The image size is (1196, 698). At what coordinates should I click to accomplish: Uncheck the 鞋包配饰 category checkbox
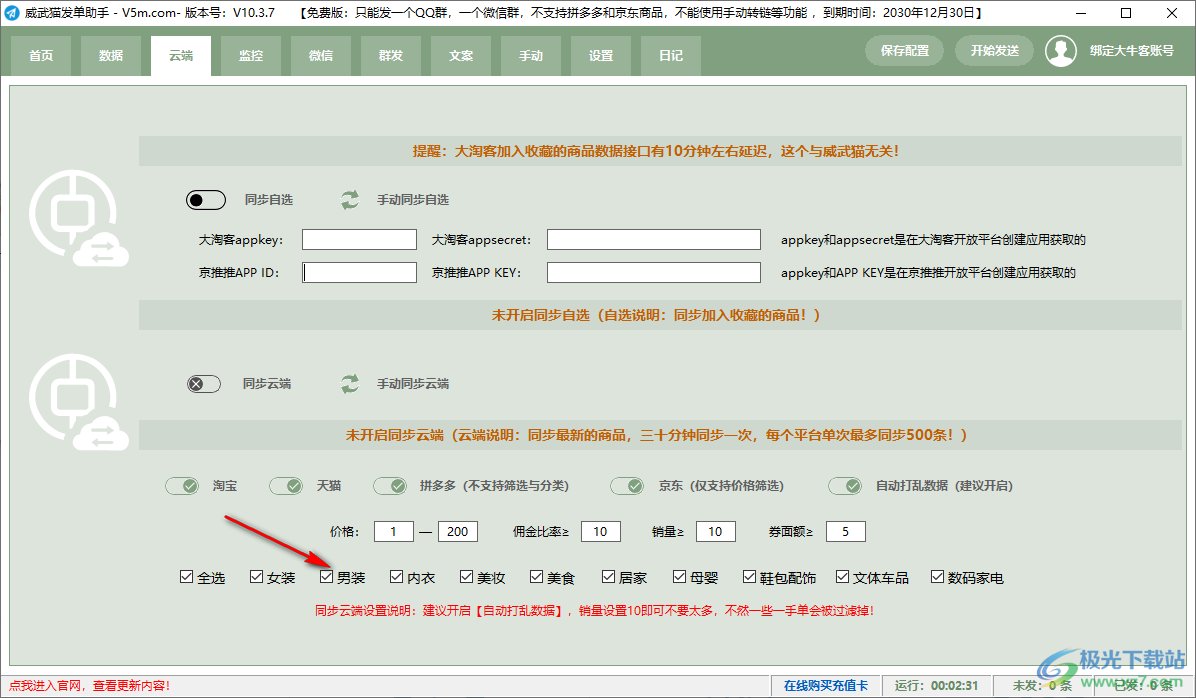749,577
